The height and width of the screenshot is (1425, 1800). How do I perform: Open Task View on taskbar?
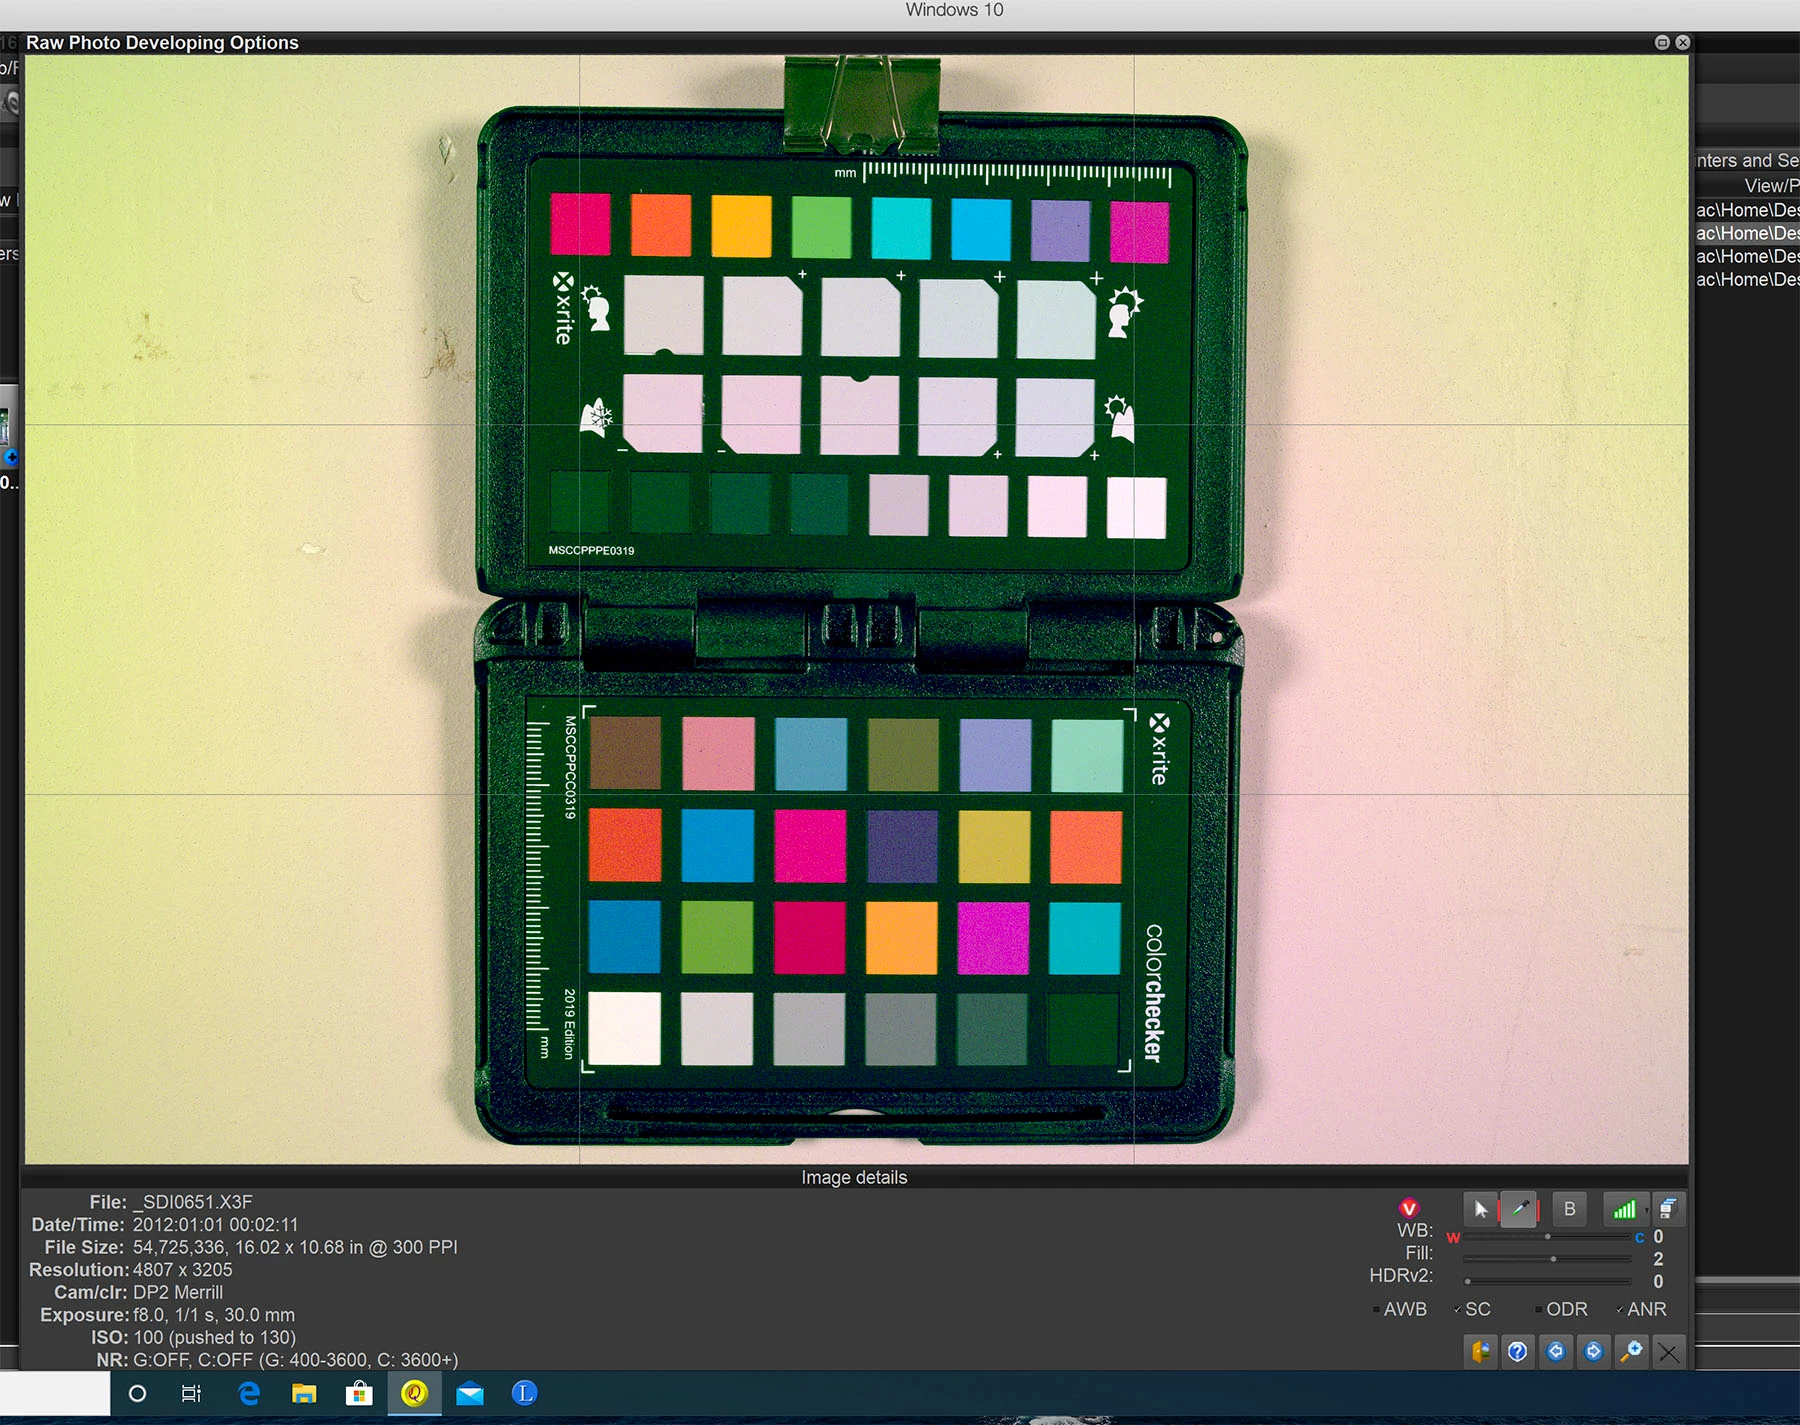click(x=191, y=1393)
